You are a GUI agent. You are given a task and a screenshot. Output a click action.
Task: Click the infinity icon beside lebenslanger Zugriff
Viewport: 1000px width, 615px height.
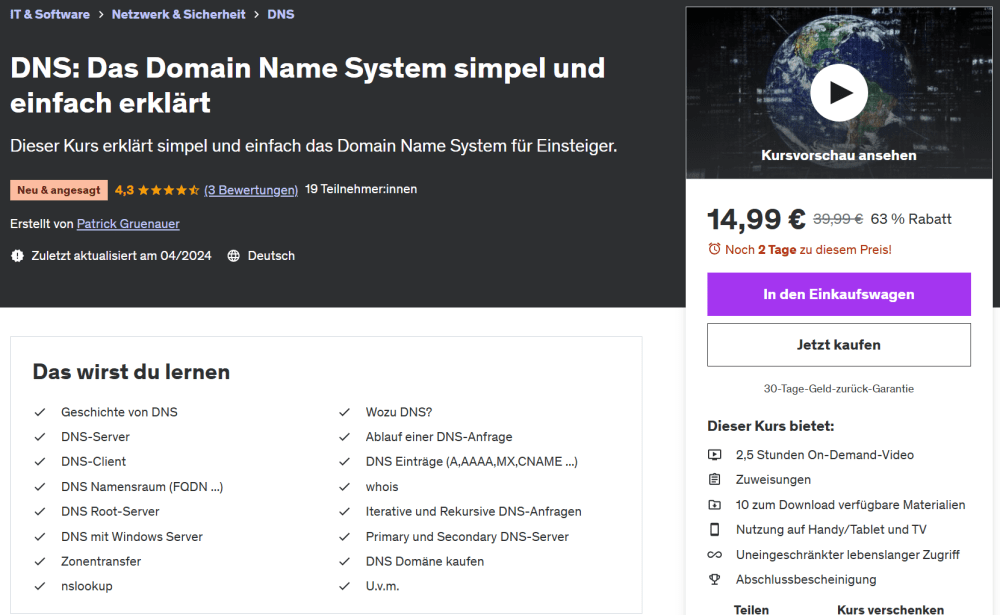pos(714,555)
